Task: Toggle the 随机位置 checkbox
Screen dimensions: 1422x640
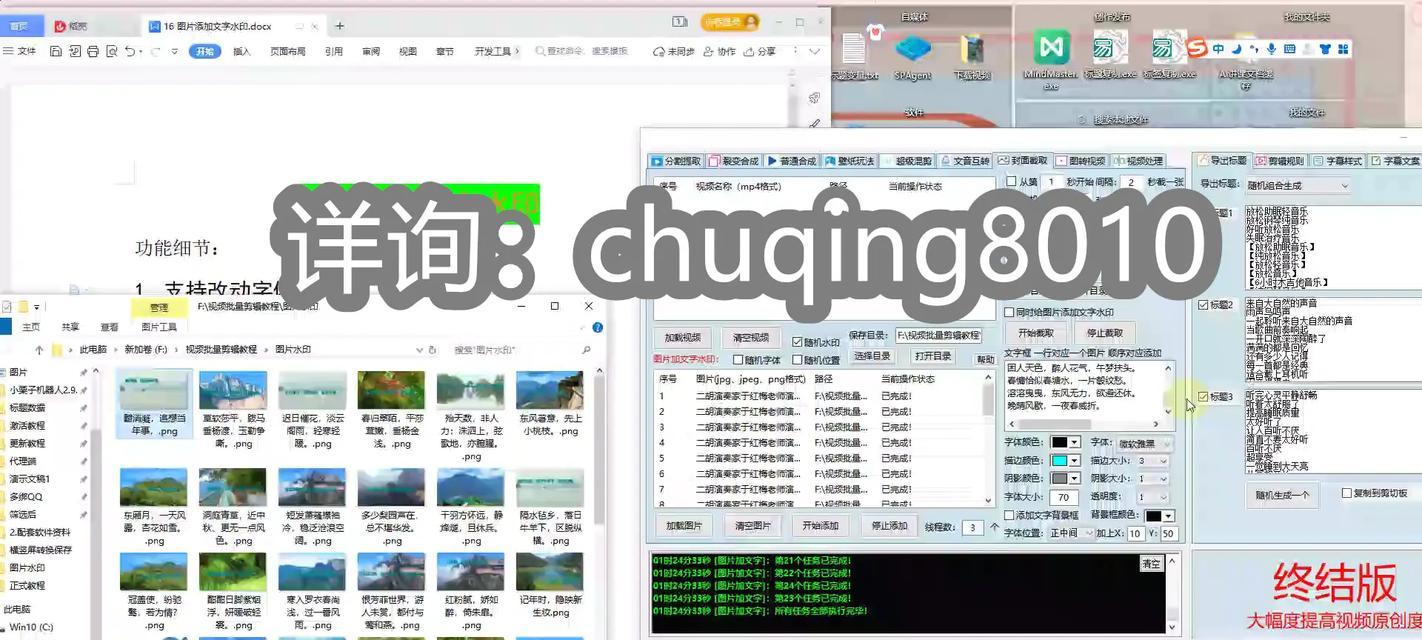Action: pos(798,360)
